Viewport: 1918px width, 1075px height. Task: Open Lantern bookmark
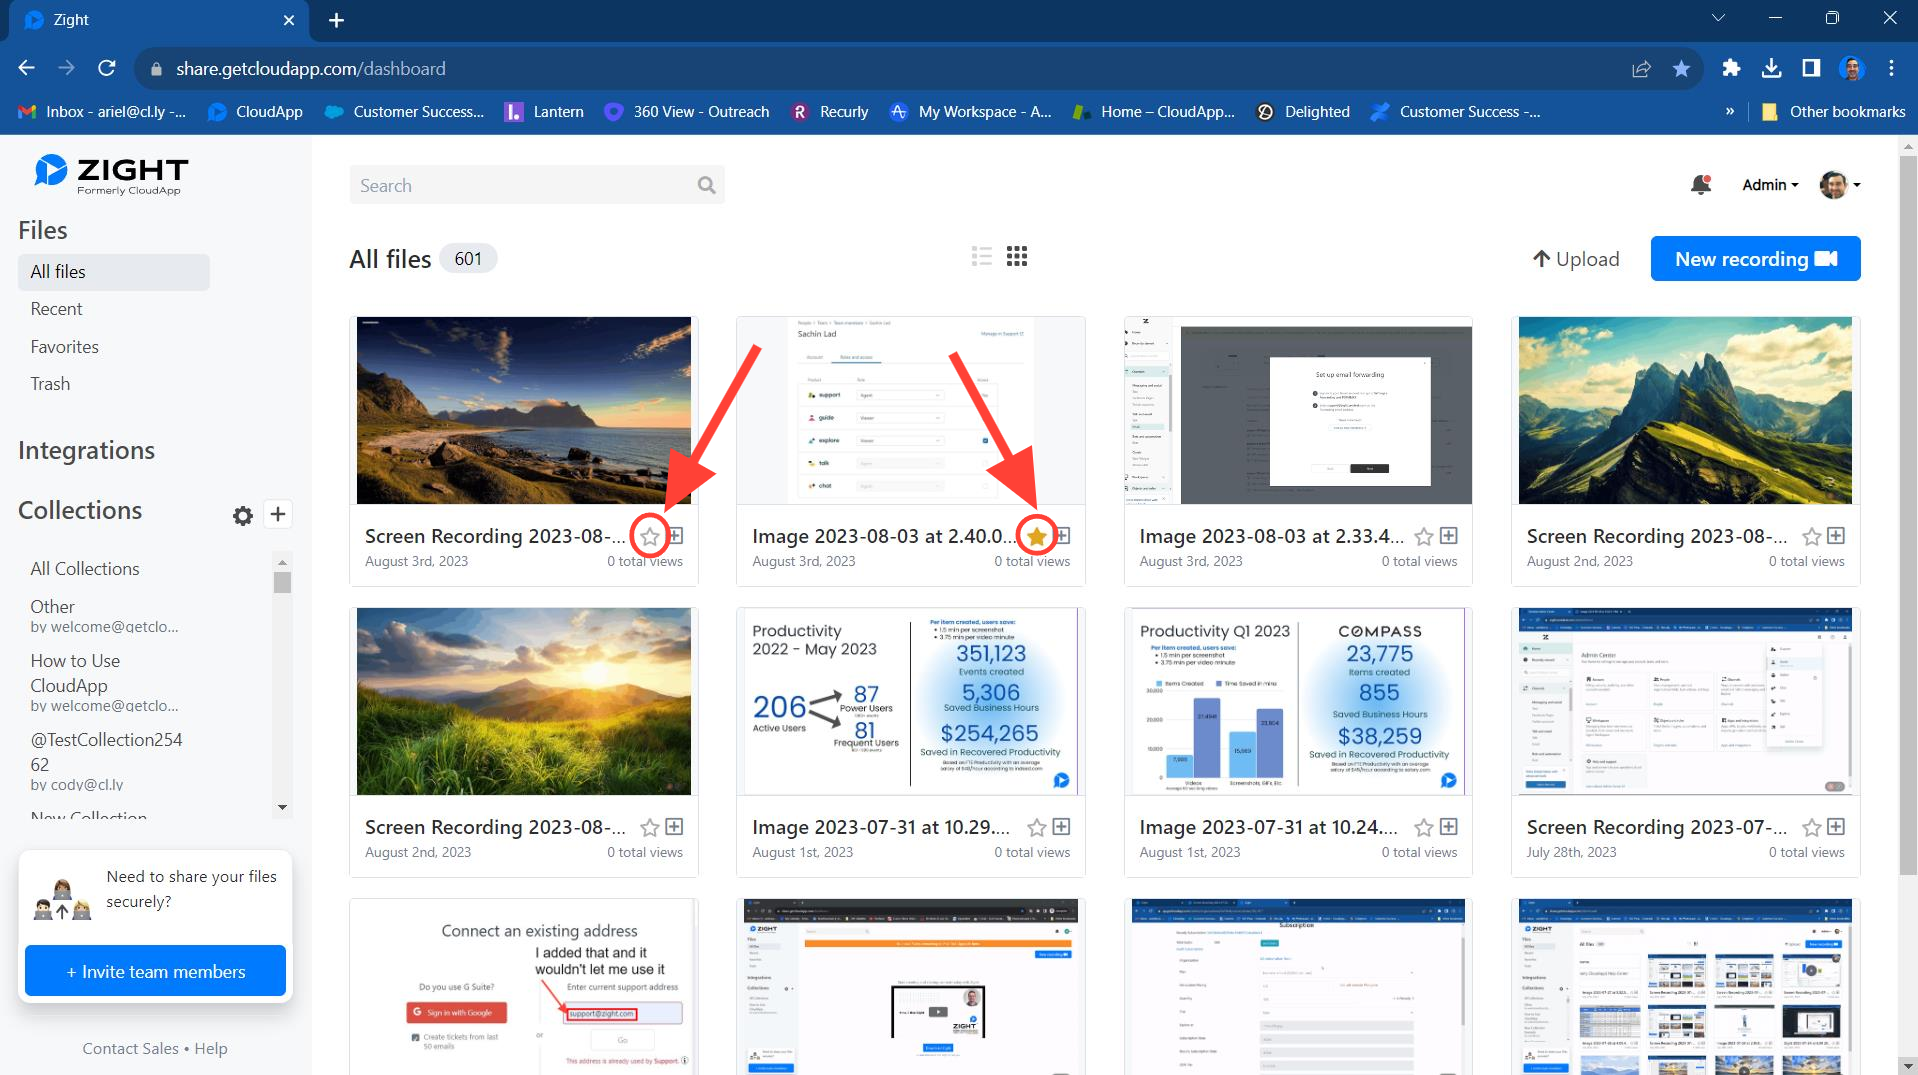(544, 111)
